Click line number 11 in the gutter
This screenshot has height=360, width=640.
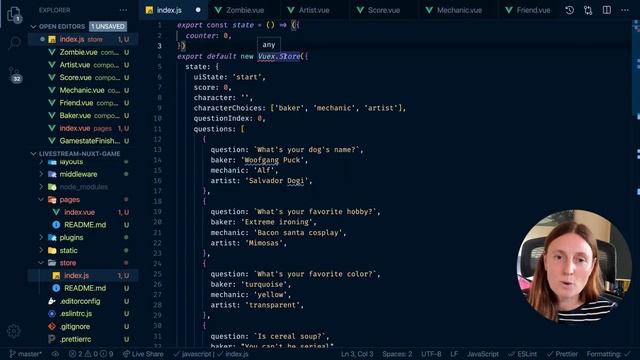point(158,129)
